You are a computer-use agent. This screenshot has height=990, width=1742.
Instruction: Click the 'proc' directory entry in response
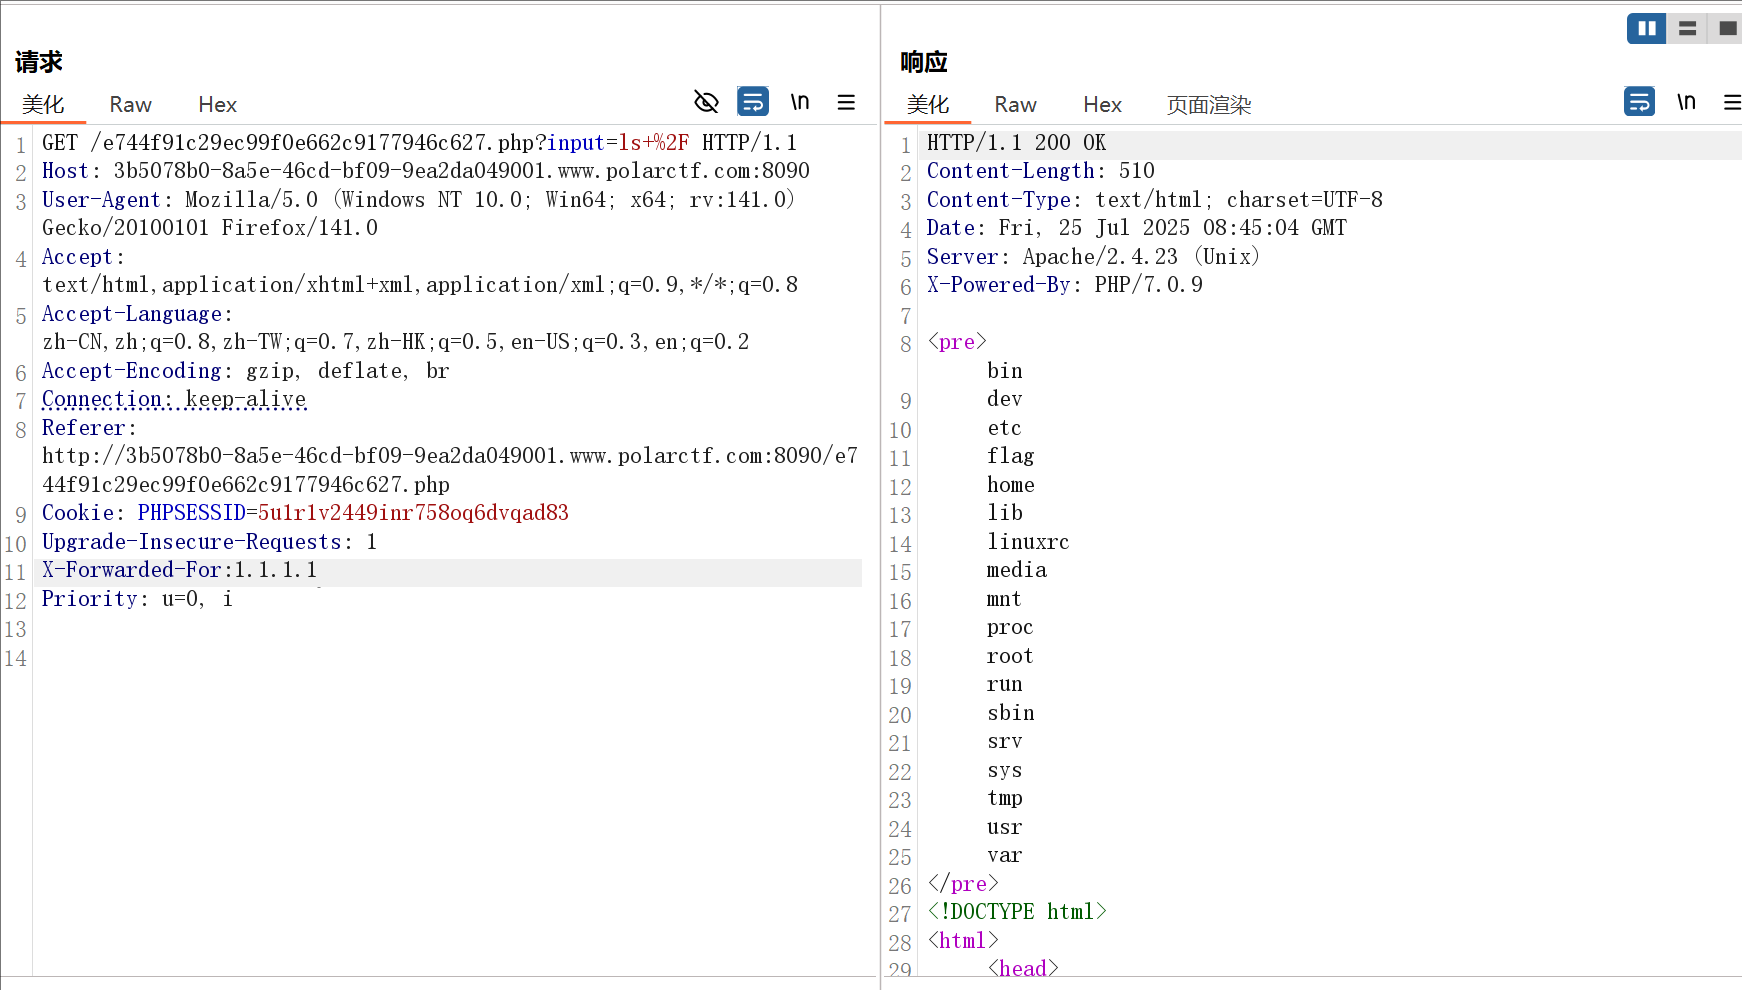(x=1011, y=627)
